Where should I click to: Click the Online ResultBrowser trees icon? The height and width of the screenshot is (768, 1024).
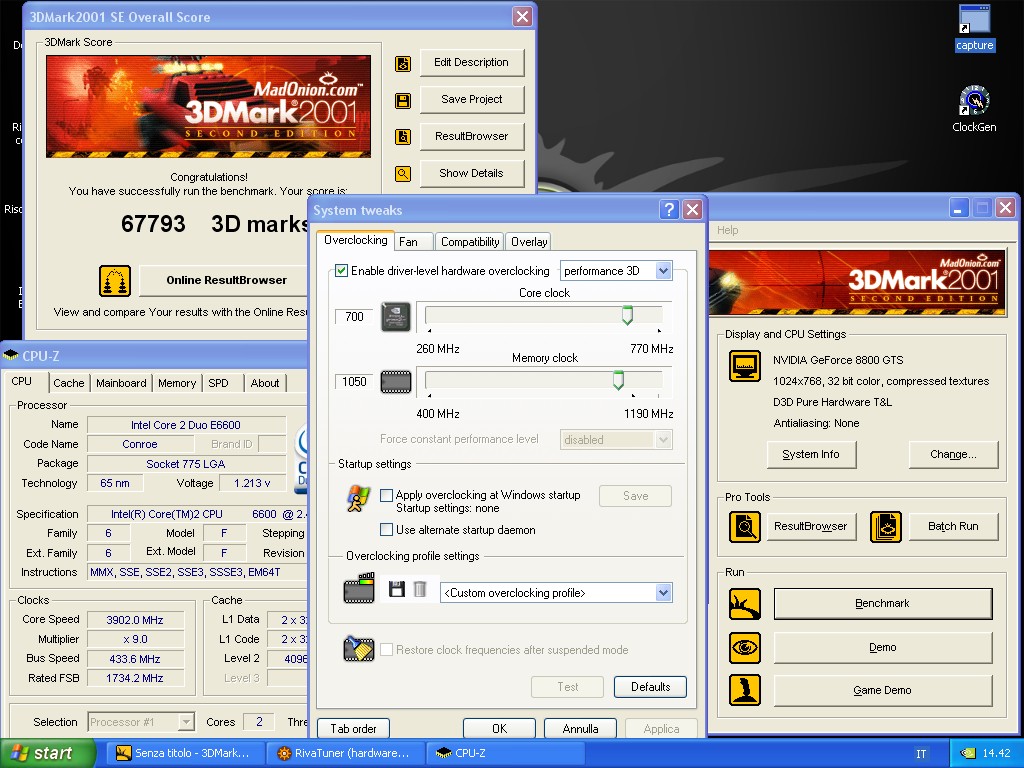(x=115, y=281)
